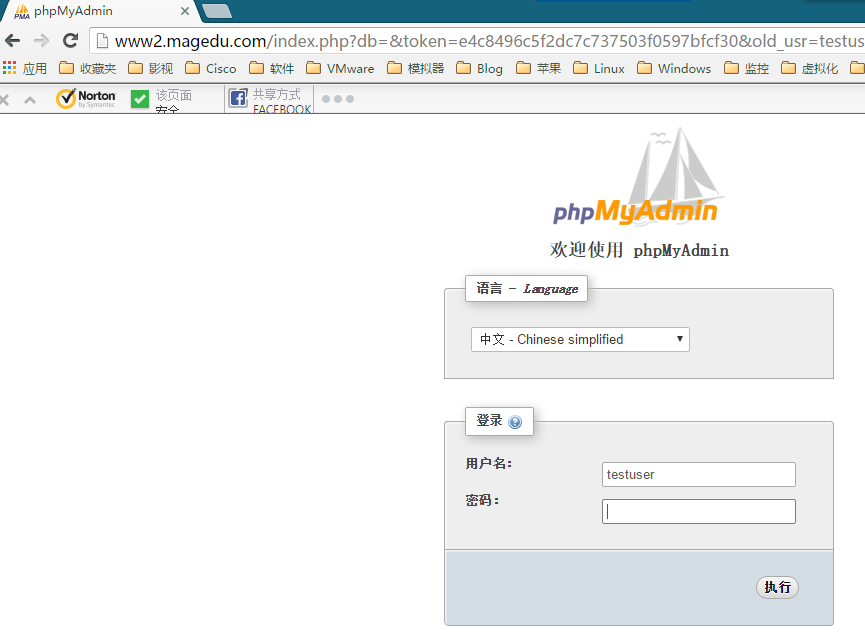Click the 用户名: label
Image resolution: width=865 pixels, height=638 pixels.
[x=489, y=463]
